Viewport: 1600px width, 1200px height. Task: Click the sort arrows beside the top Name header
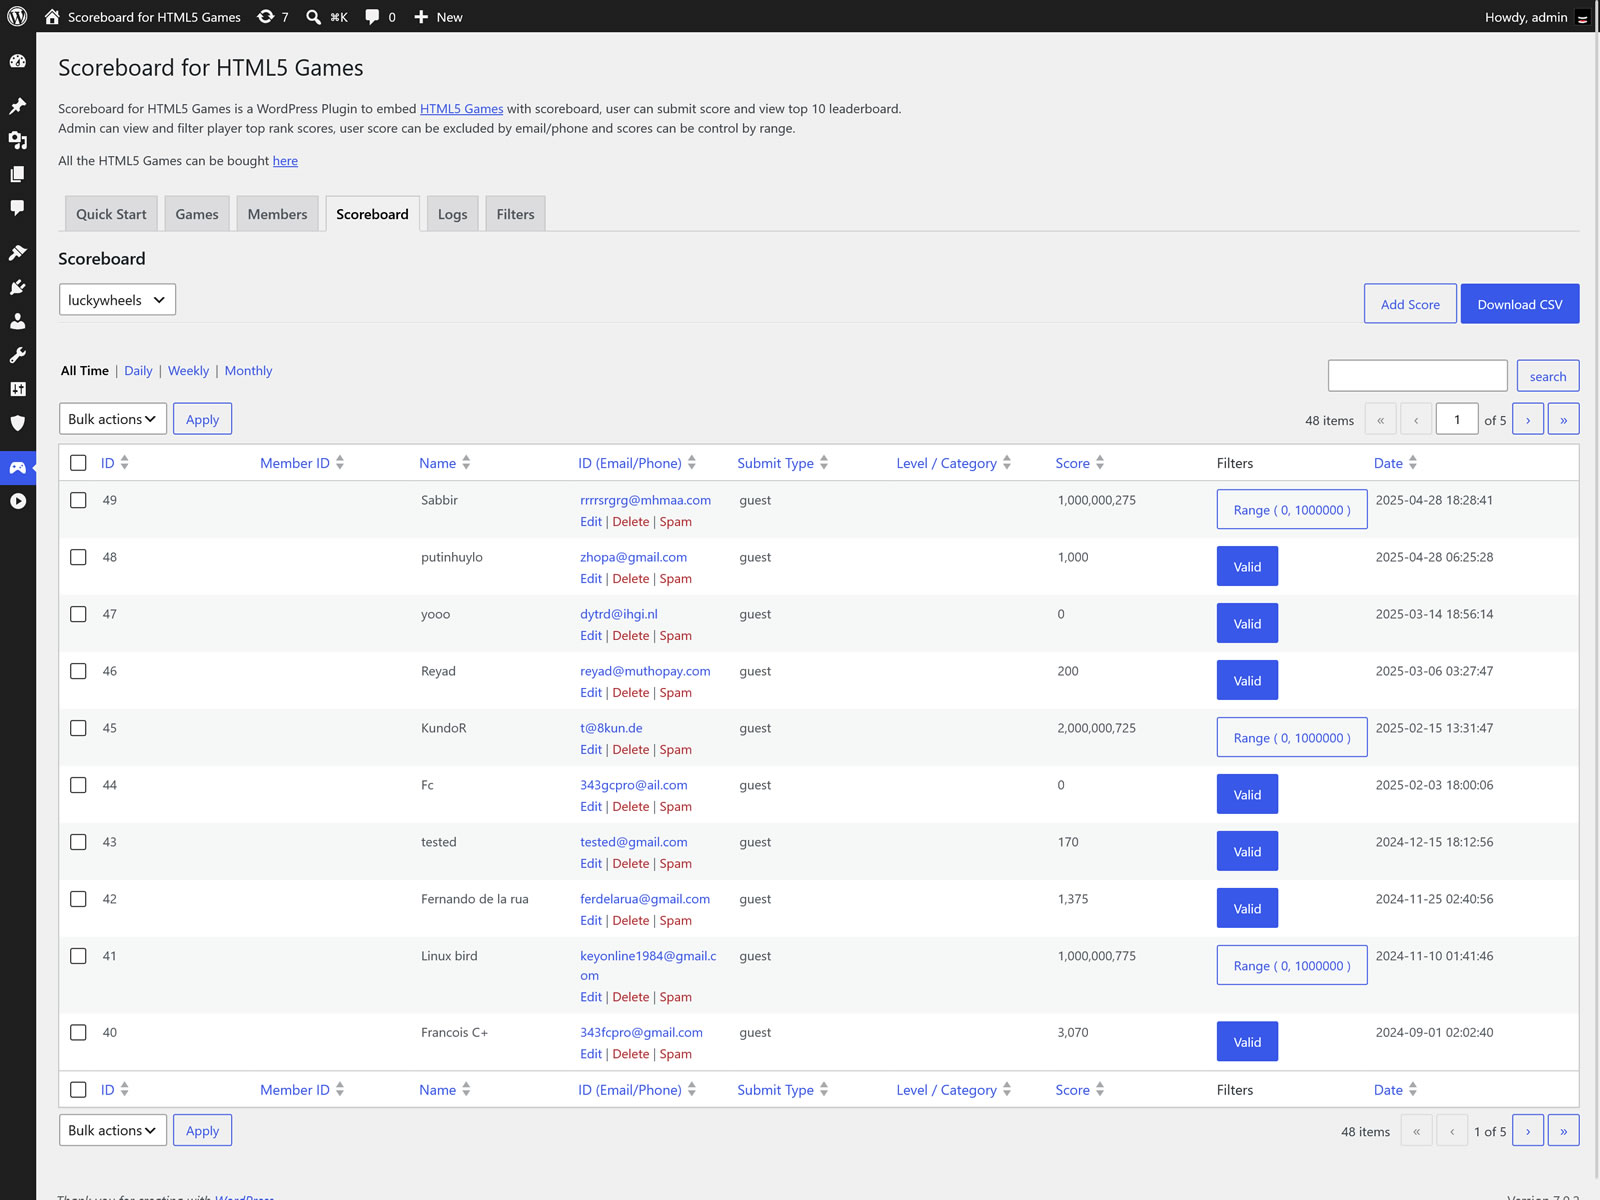466,463
